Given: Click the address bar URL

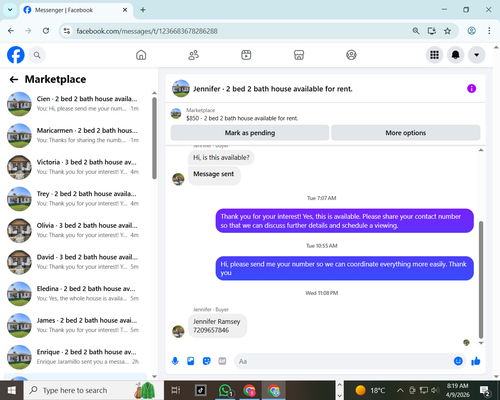Looking at the screenshot, I should point(147,31).
